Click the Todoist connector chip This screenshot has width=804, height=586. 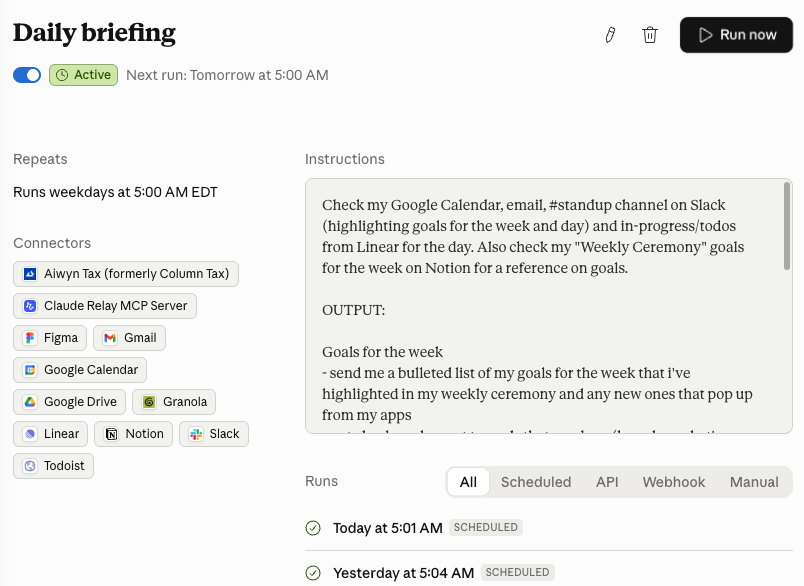pyautogui.click(x=53, y=466)
